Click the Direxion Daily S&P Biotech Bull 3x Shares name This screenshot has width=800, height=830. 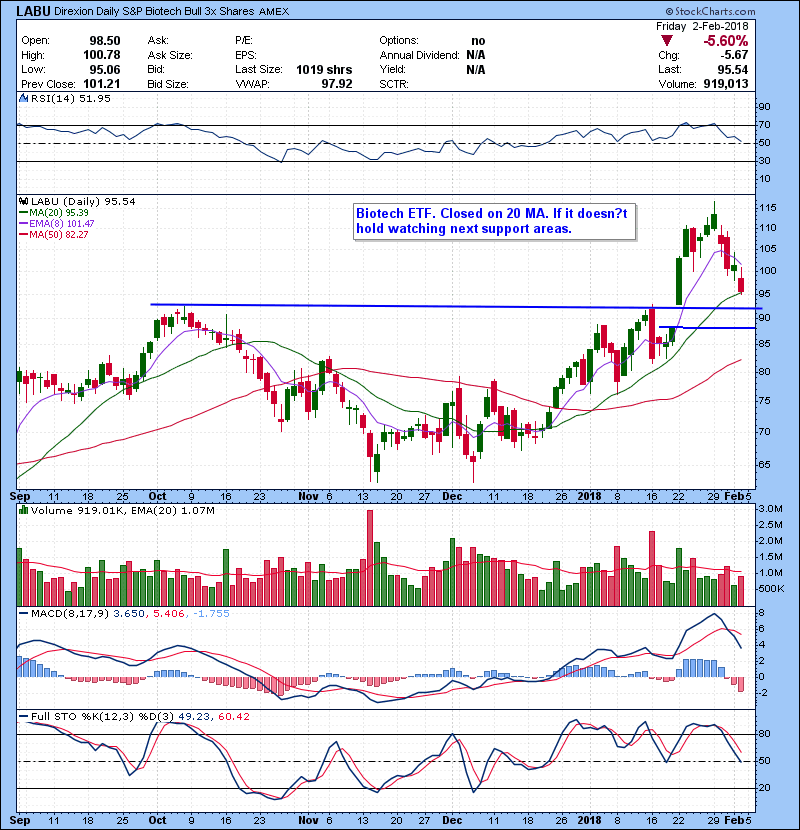154,11
